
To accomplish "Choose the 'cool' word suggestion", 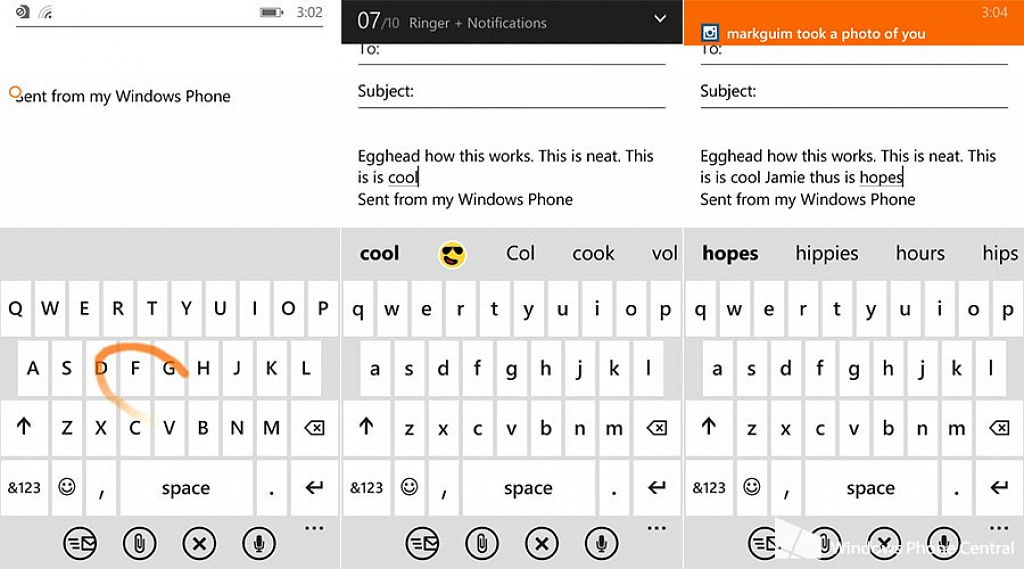I will 379,253.
